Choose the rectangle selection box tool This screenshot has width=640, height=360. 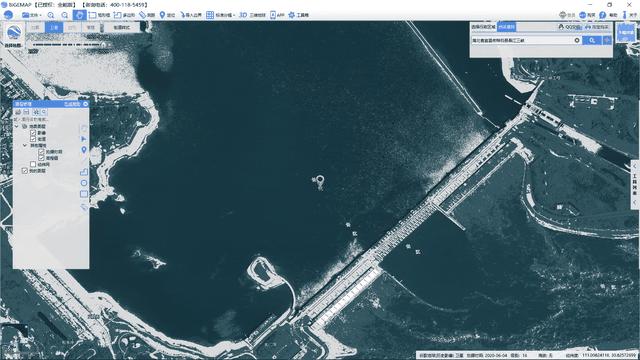[x=99, y=15]
